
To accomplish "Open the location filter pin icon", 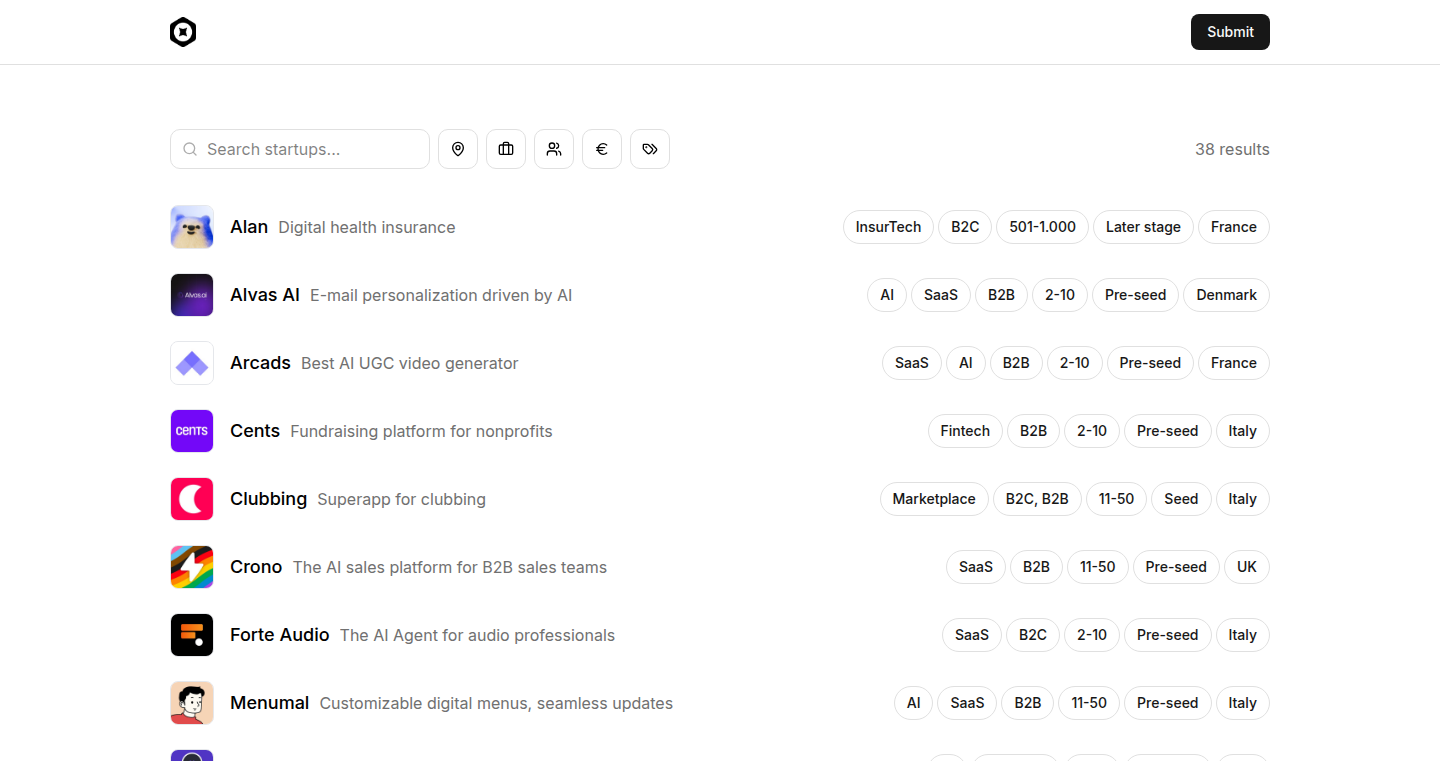I will (458, 149).
